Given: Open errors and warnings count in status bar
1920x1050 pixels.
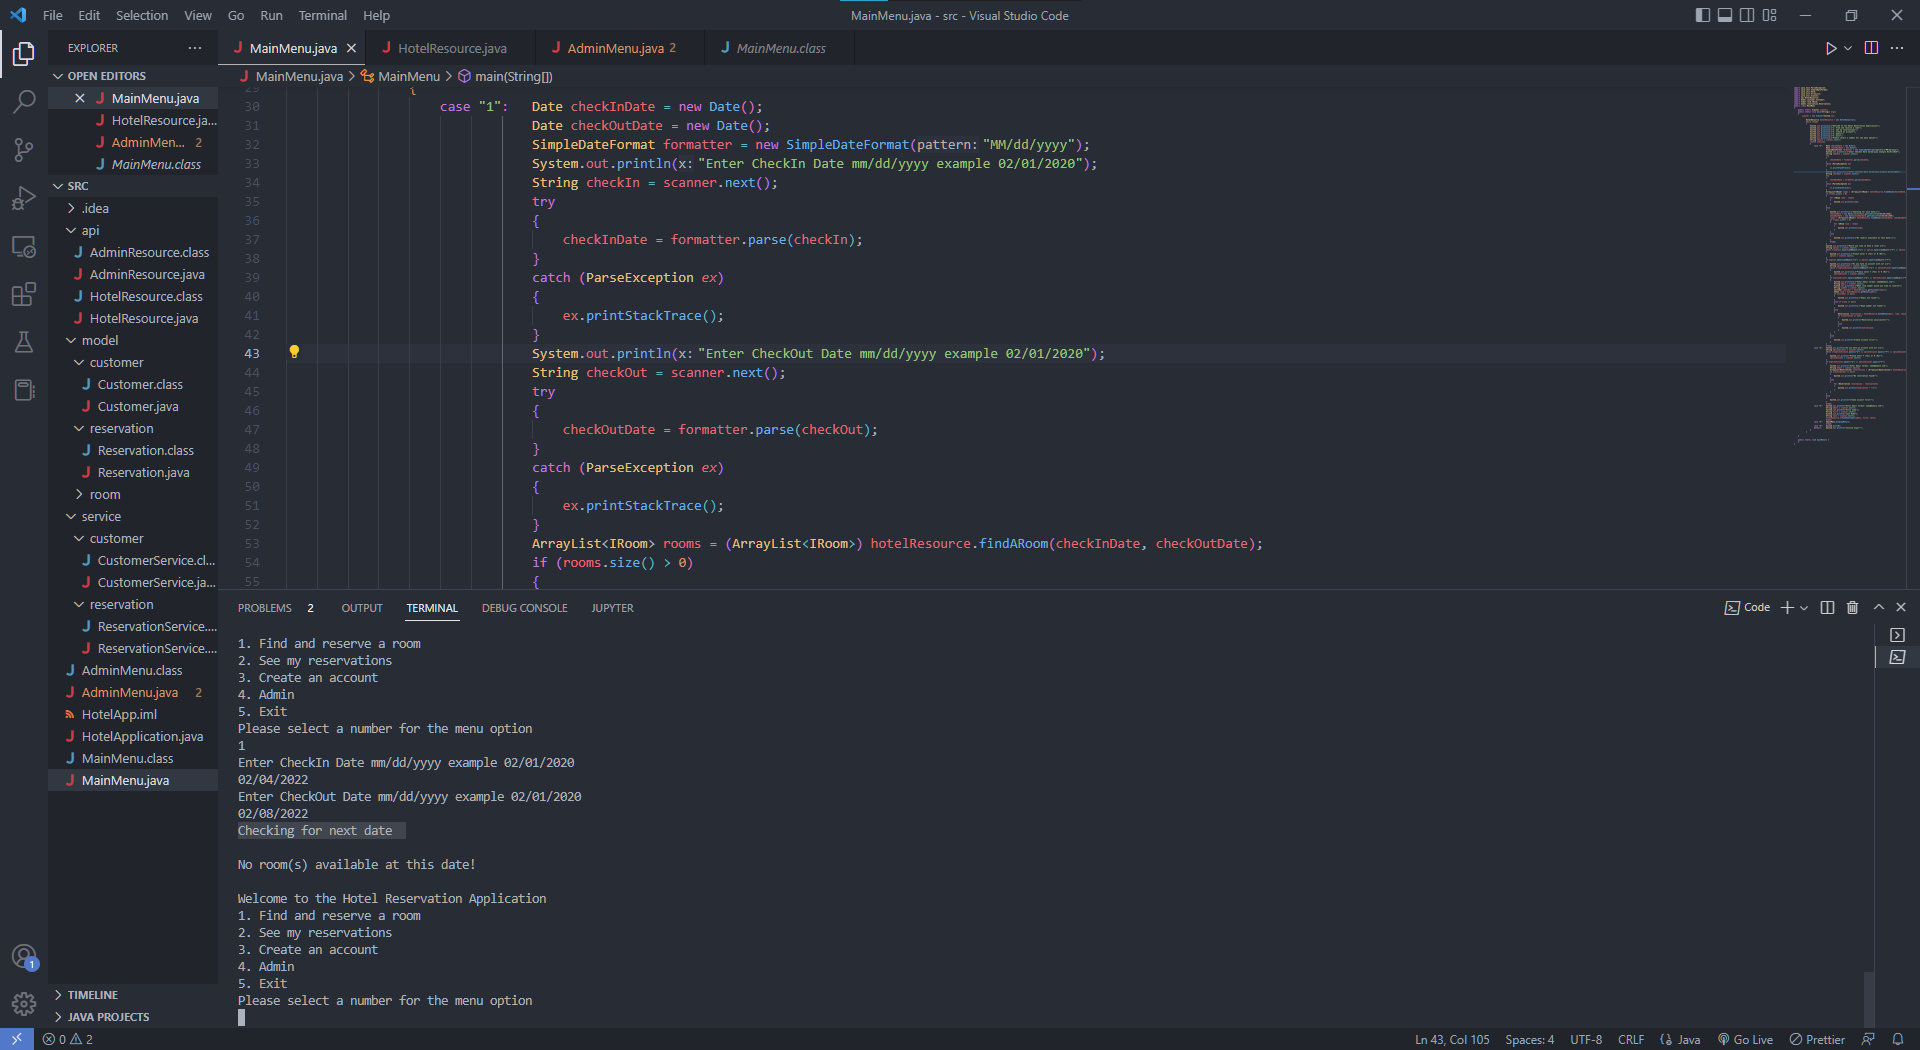Looking at the screenshot, I should pos(68,1039).
